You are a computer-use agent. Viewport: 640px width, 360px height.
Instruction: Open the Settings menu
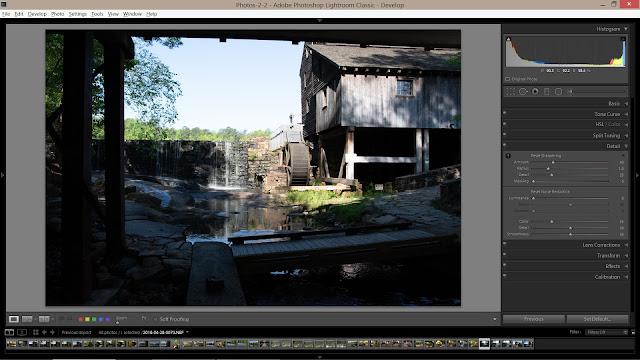78,14
